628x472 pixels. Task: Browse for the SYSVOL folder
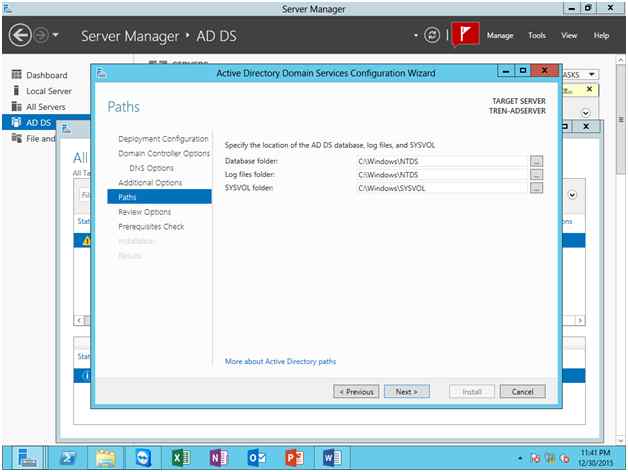537,188
